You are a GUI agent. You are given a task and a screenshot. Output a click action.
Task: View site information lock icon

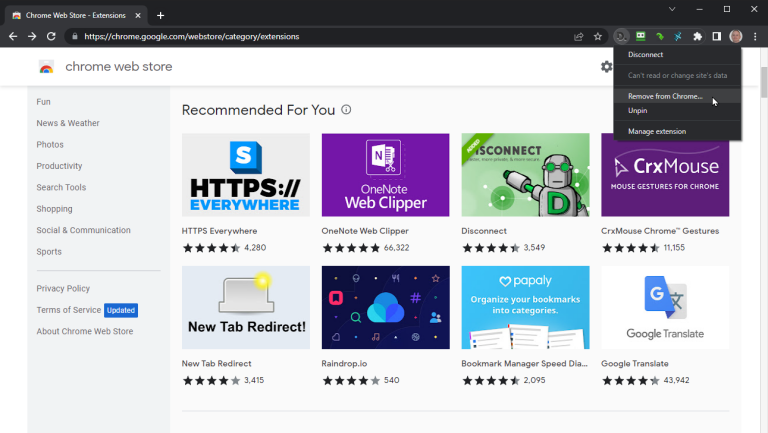click(x=75, y=36)
